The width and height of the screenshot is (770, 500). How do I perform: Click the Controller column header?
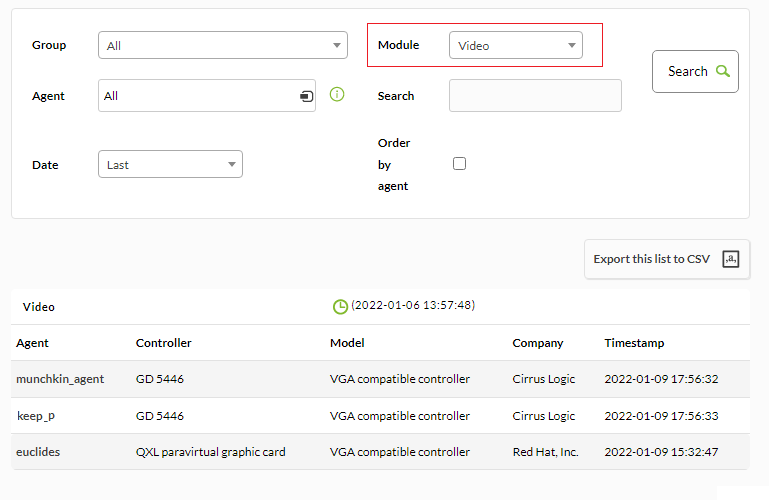[164, 343]
